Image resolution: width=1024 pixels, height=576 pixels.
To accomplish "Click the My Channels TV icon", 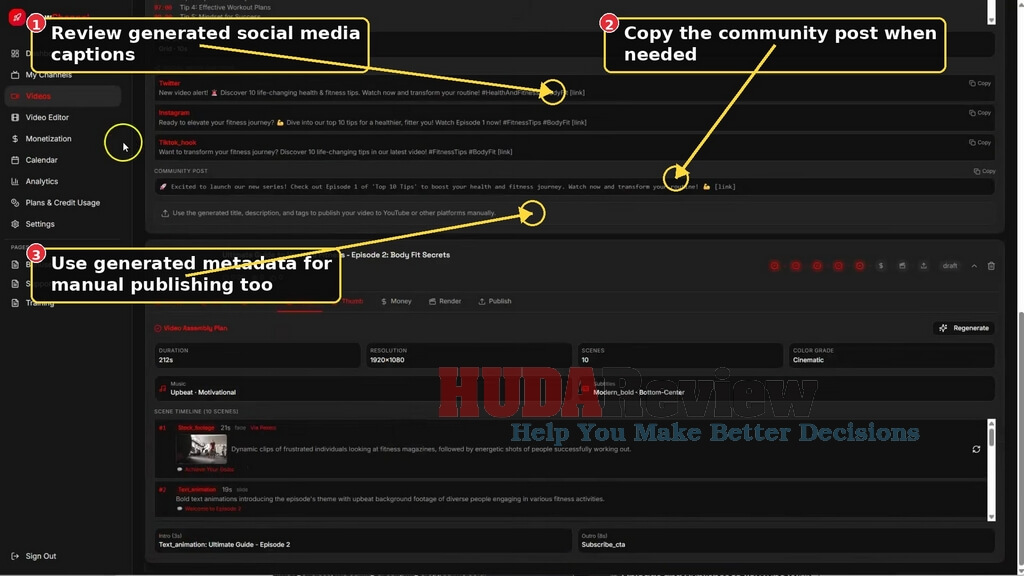I will (15, 75).
